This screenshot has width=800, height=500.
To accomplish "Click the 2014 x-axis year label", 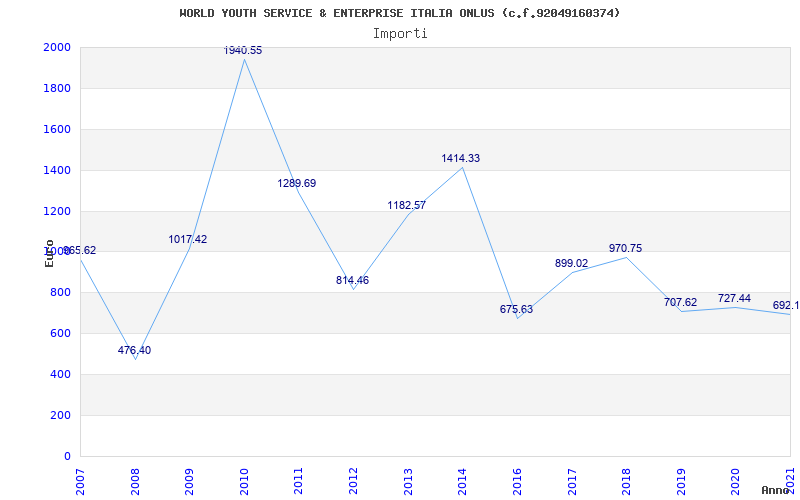I will [462, 481].
